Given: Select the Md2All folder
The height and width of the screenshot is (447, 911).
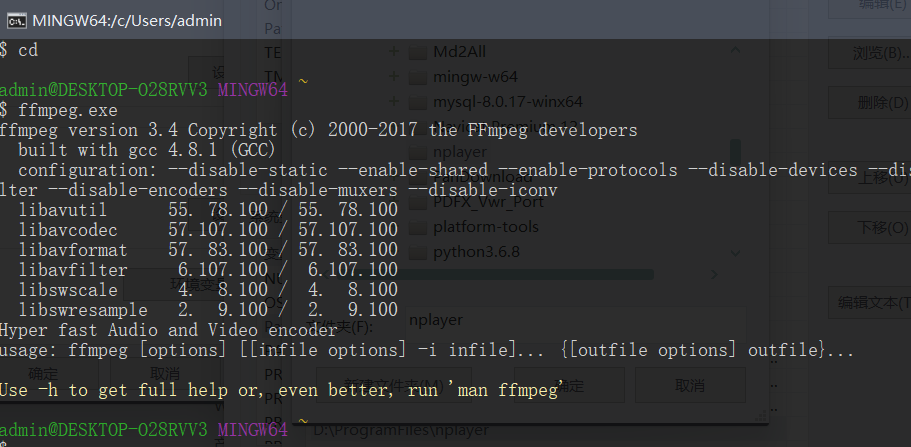Looking at the screenshot, I should 459,52.
